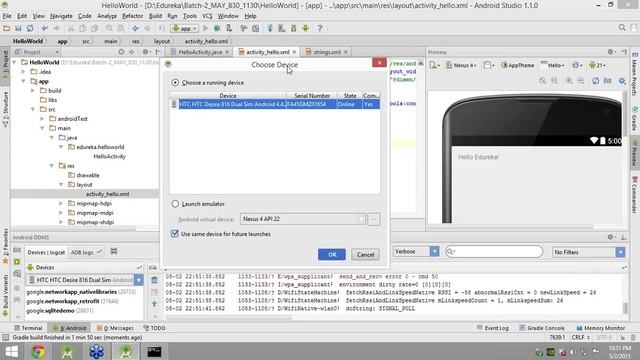Click the scroll-from-source target icon
Viewport: 640px width, 360px height.
pyautogui.click(x=121, y=52)
